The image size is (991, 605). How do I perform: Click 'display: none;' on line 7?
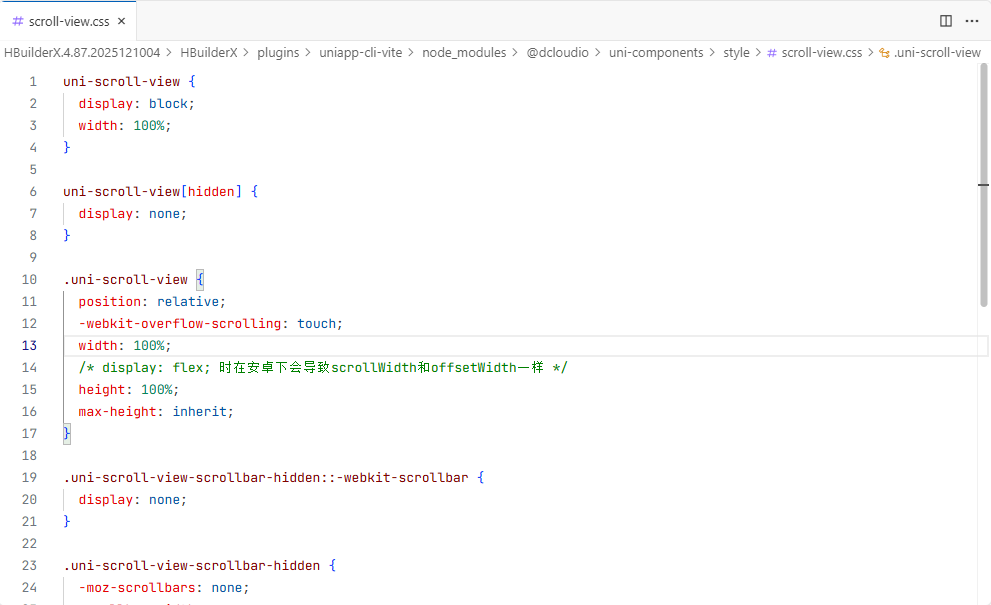click(x=133, y=214)
